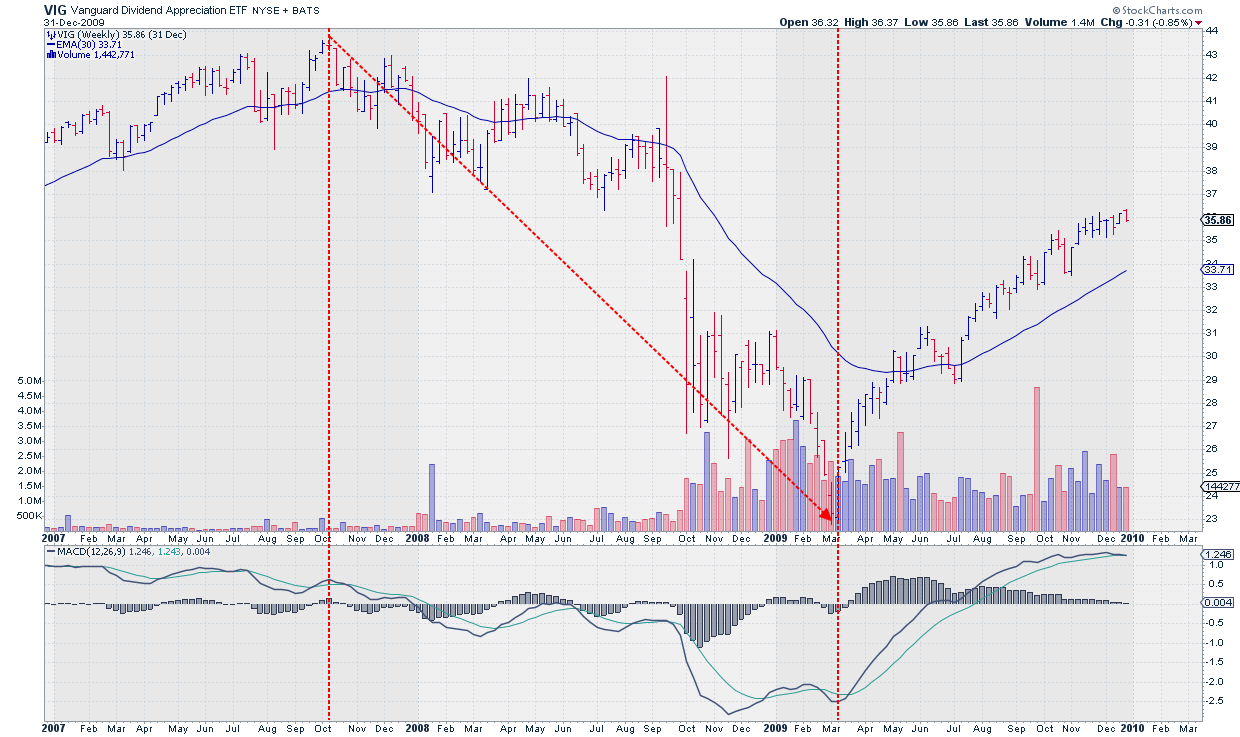This screenshot has width=1240, height=737.
Task: Click the 44 price axis label
Action: [1211, 31]
